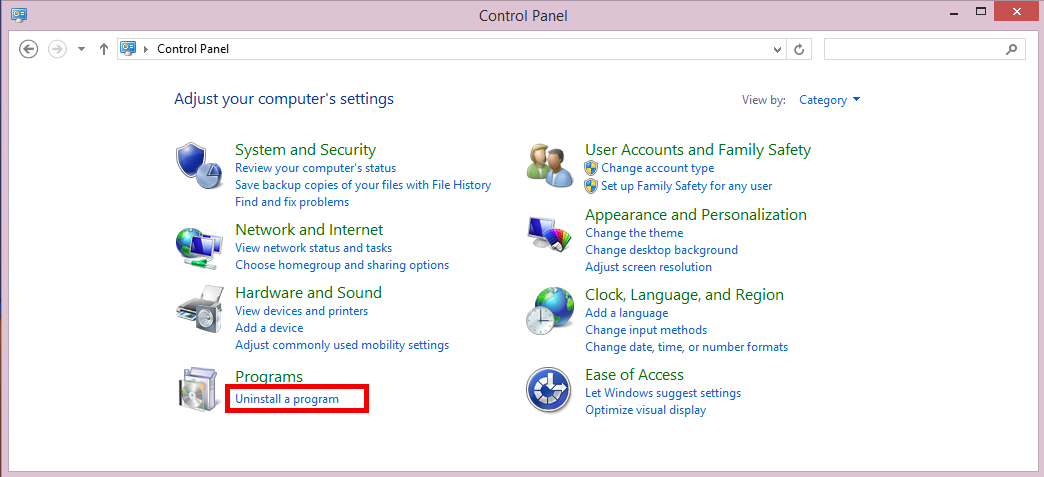
Task: Open the User Accounts people icon
Action: [549, 166]
